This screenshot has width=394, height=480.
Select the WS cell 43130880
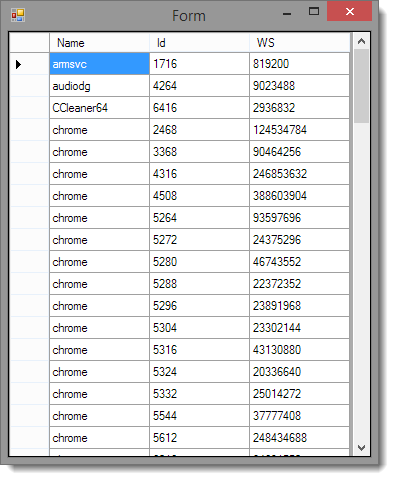coord(299,350)
